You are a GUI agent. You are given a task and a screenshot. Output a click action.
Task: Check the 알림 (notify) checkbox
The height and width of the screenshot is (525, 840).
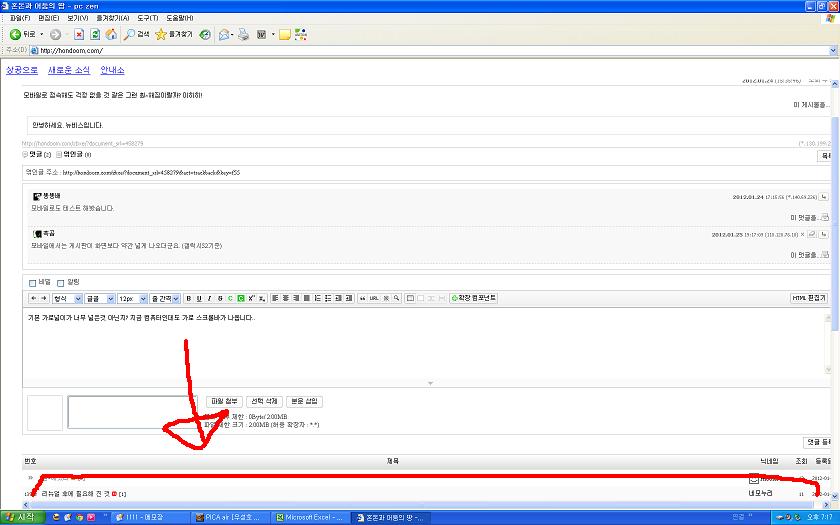tap(61, 283)
